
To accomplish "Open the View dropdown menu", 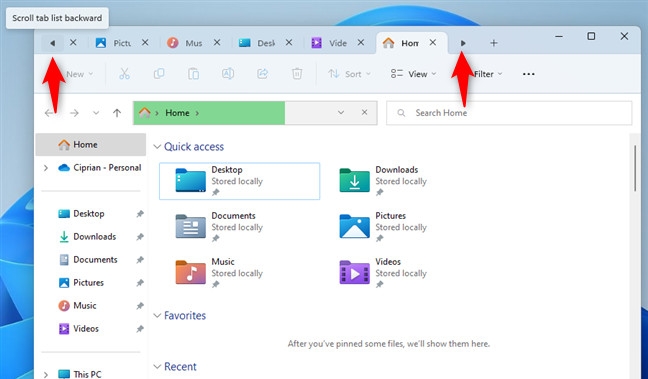I will click(x=413, y=74).
